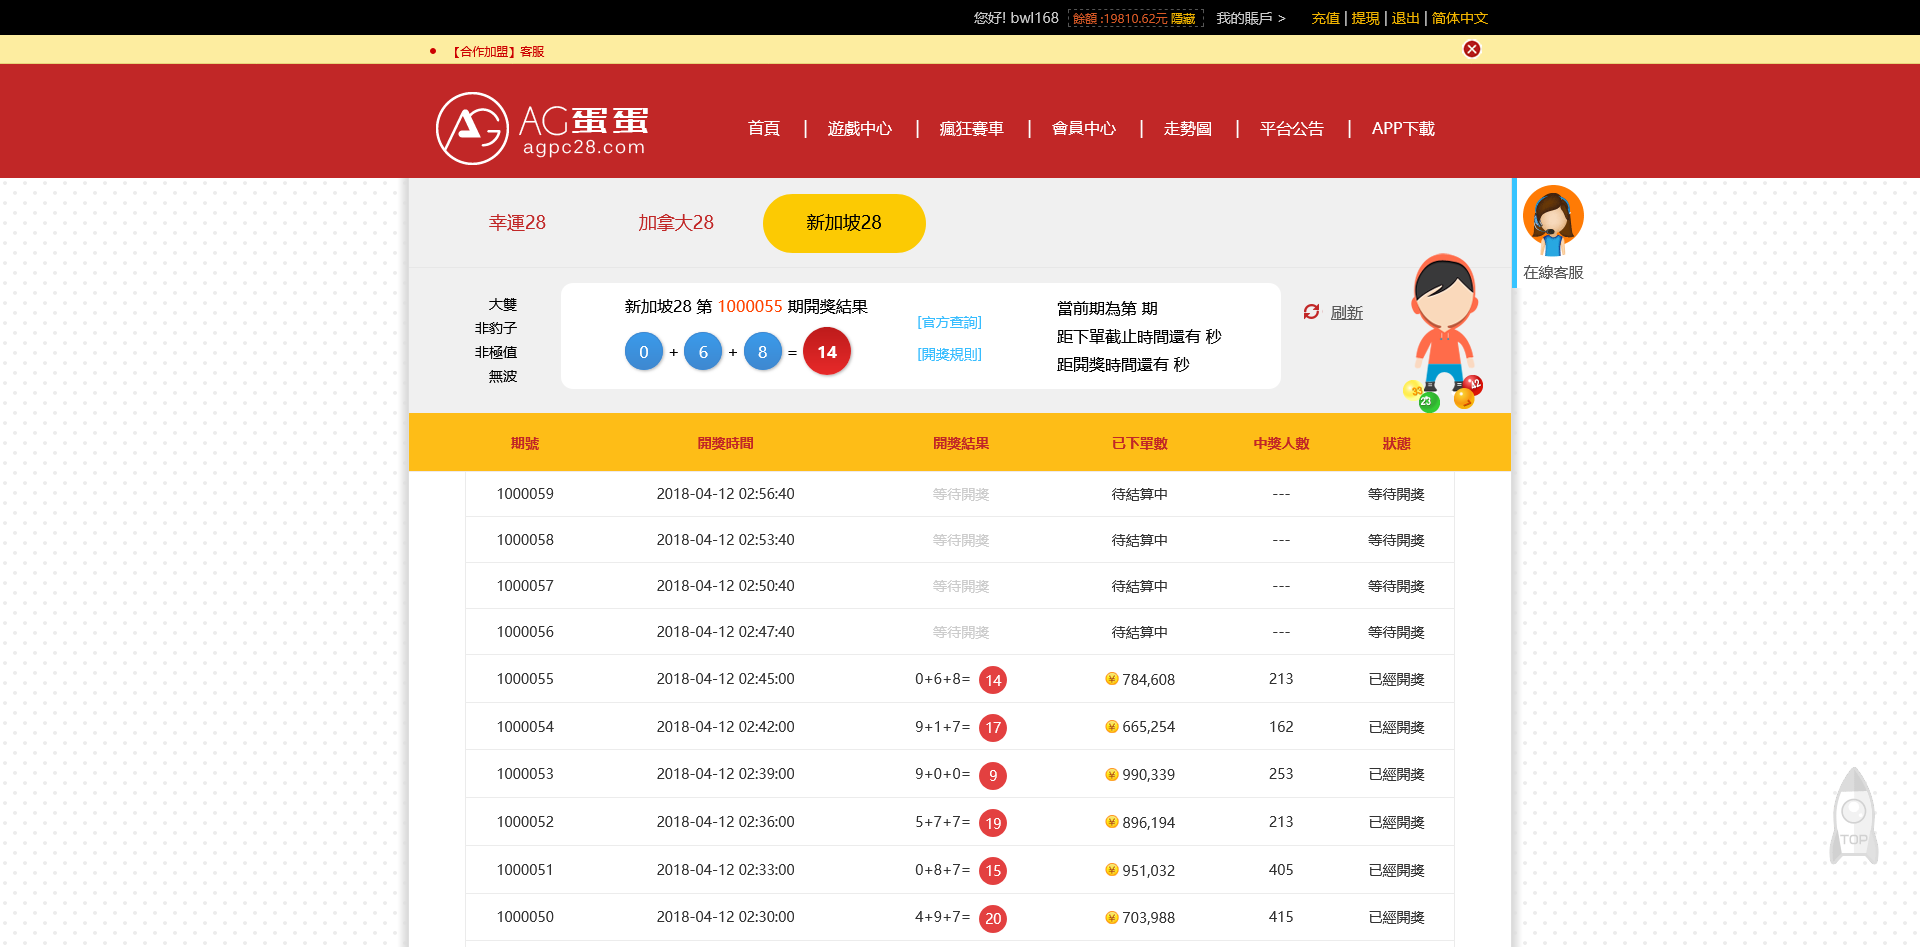The image size is (1920, 947).
Task: Open the 遊戲中心 menu
Action: click(x=859, y=128)
